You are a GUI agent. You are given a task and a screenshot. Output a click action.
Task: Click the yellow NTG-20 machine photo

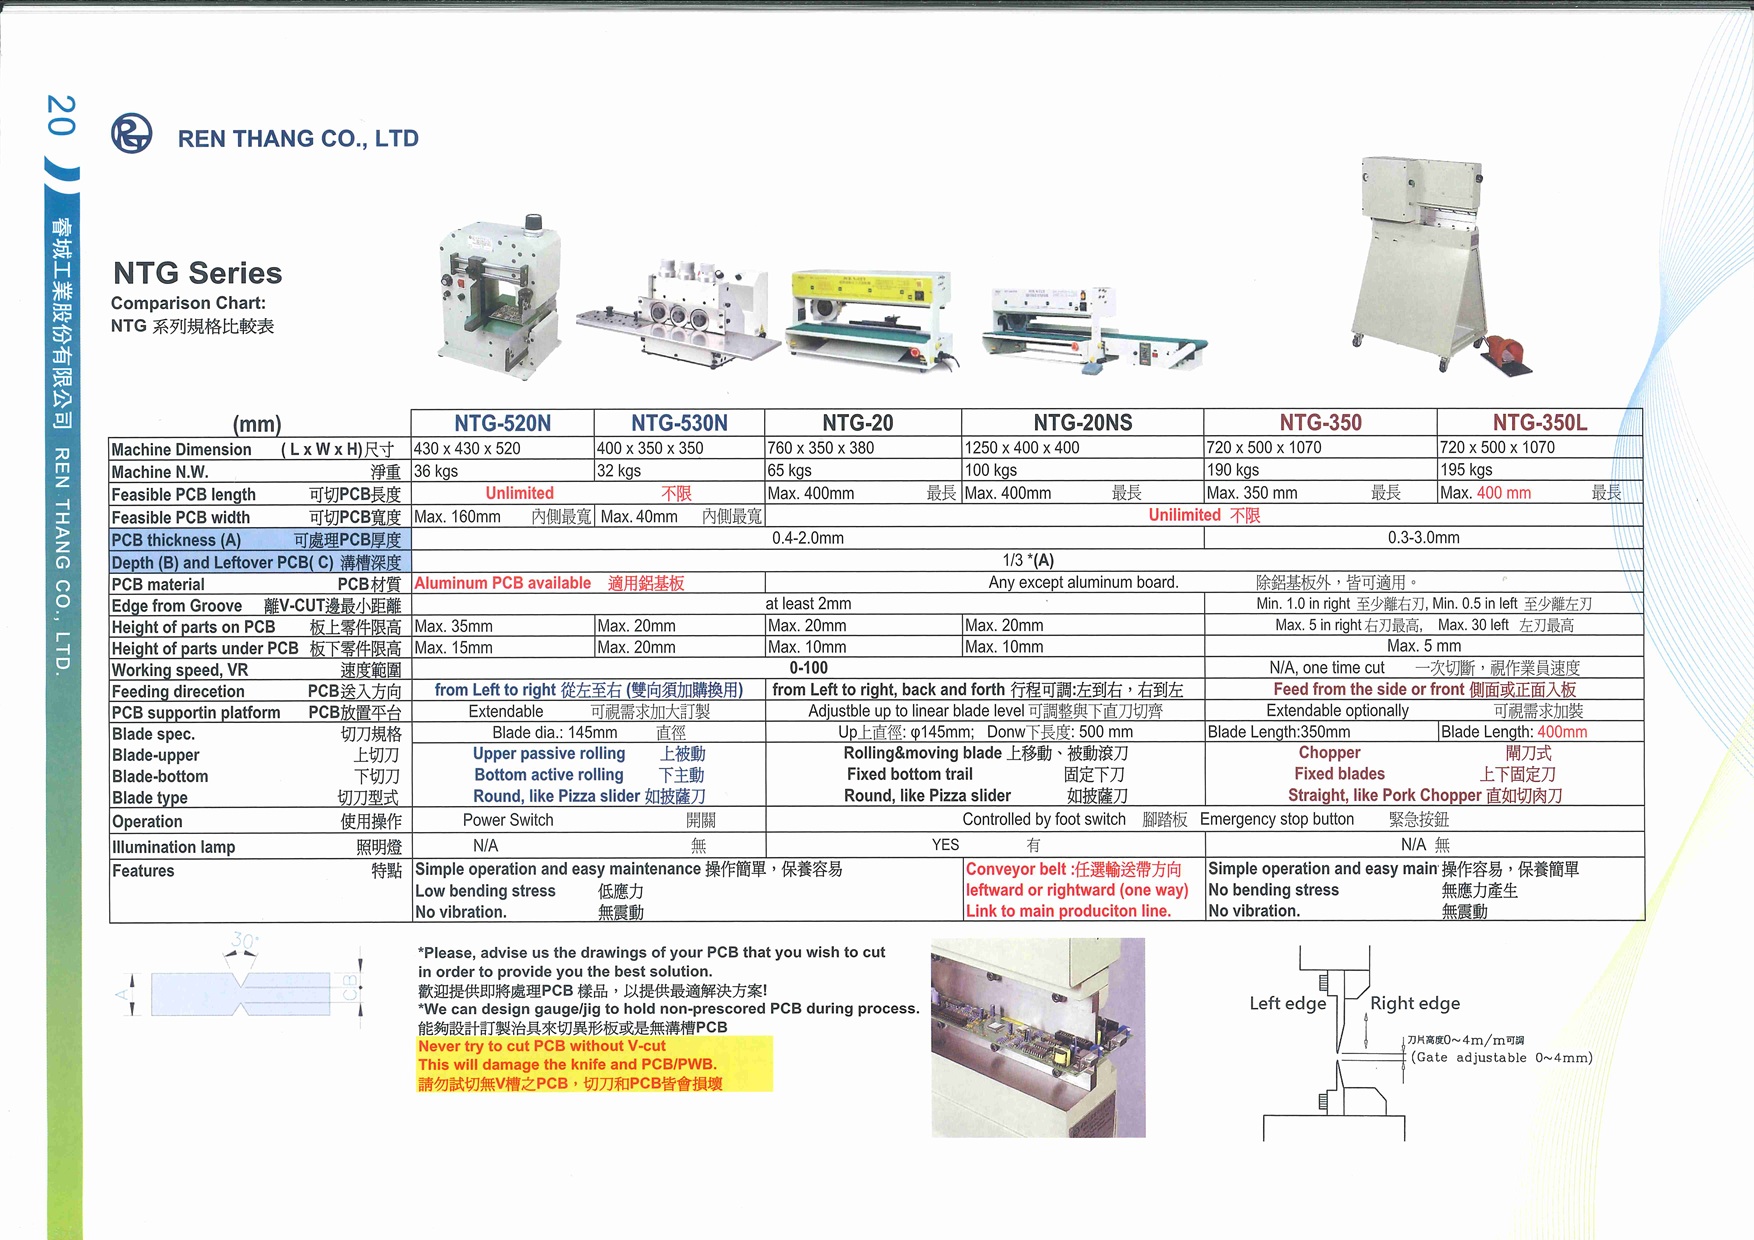tap(870, 318)
